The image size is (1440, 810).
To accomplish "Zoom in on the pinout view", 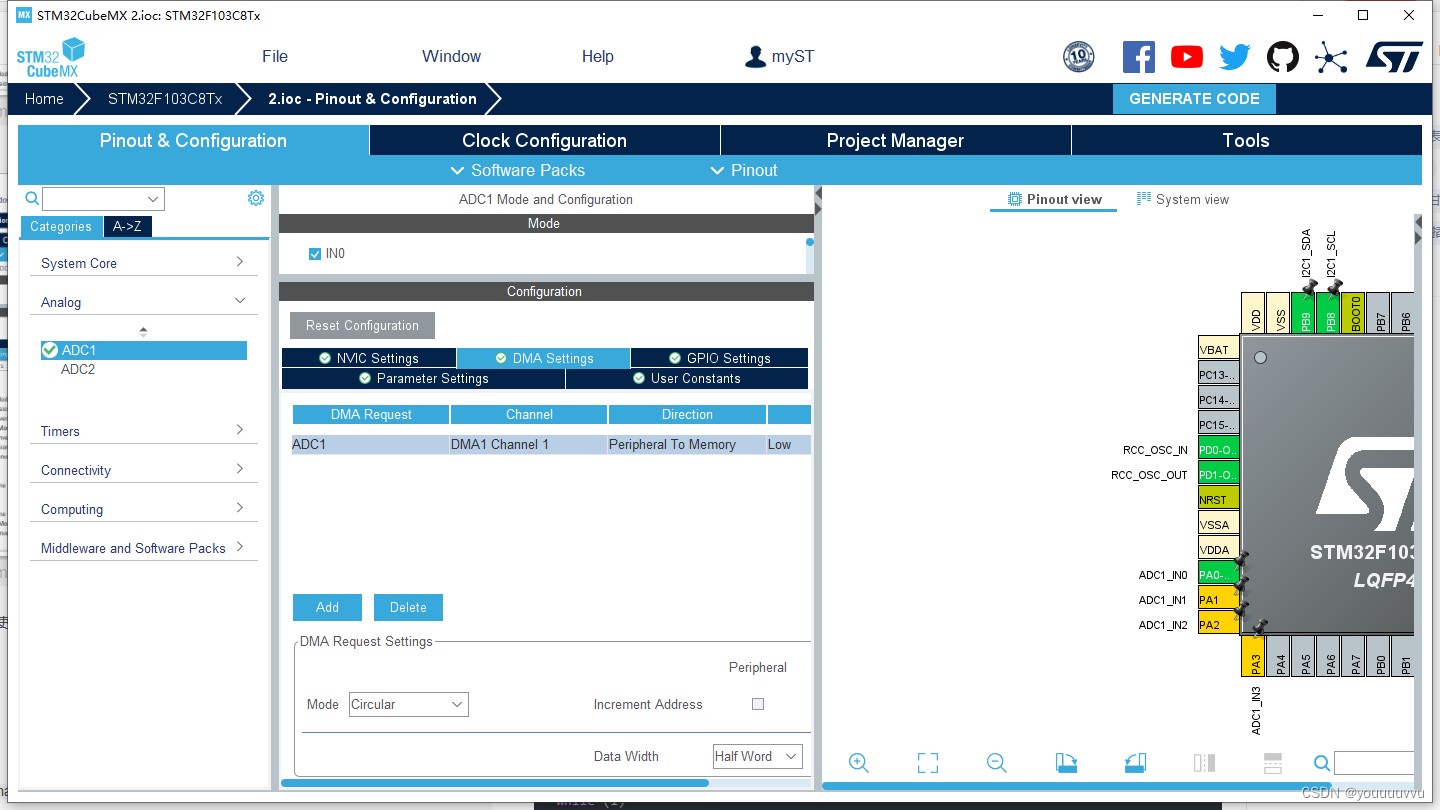I will click(x=858, y=763).
